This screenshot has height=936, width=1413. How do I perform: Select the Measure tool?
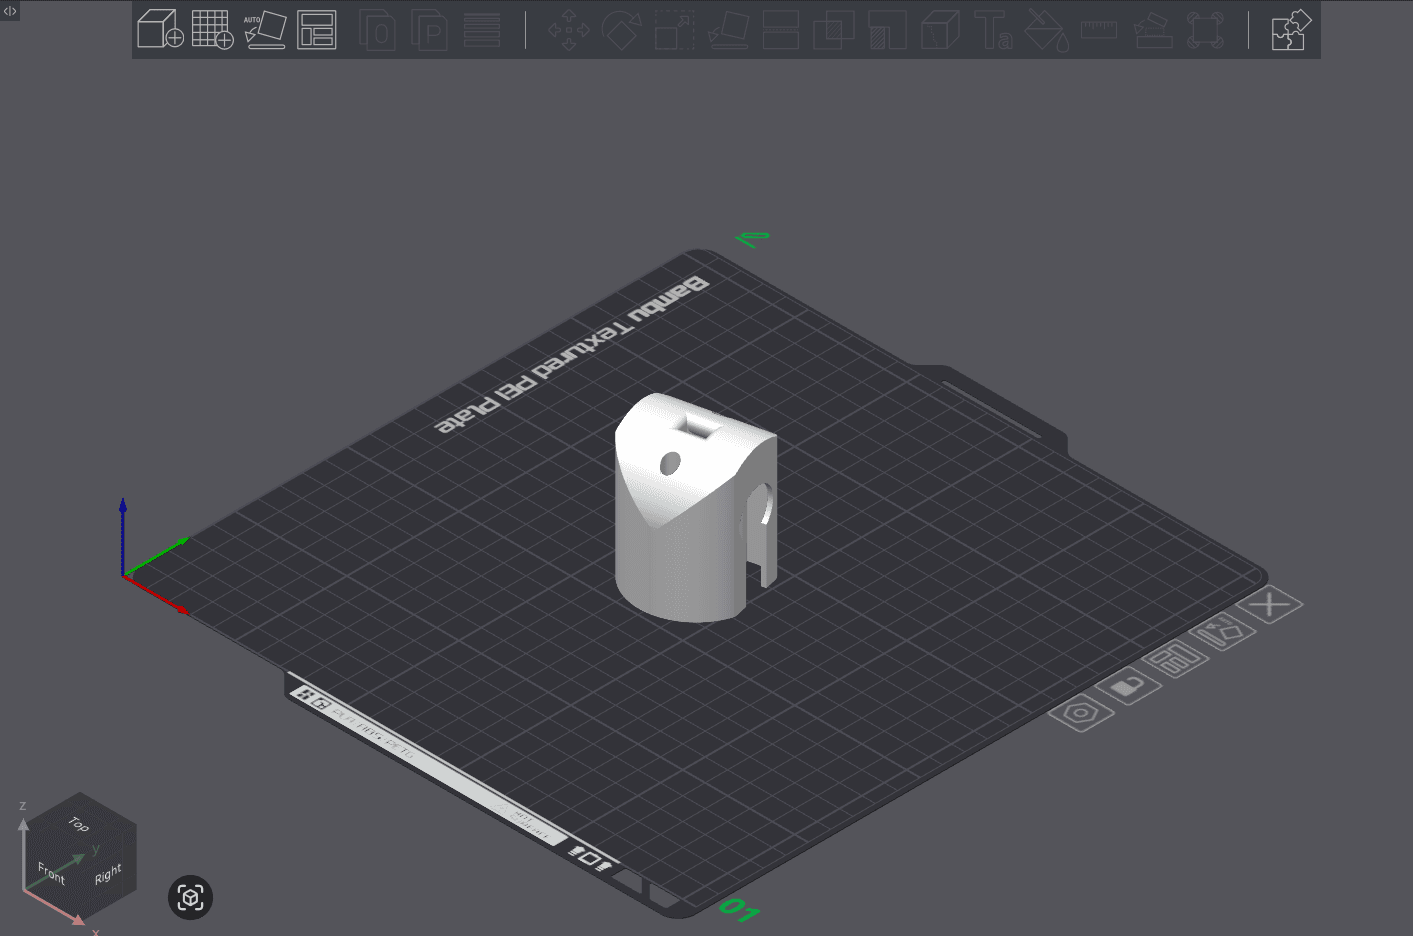pyautogui.click(x=1098, y=29)
